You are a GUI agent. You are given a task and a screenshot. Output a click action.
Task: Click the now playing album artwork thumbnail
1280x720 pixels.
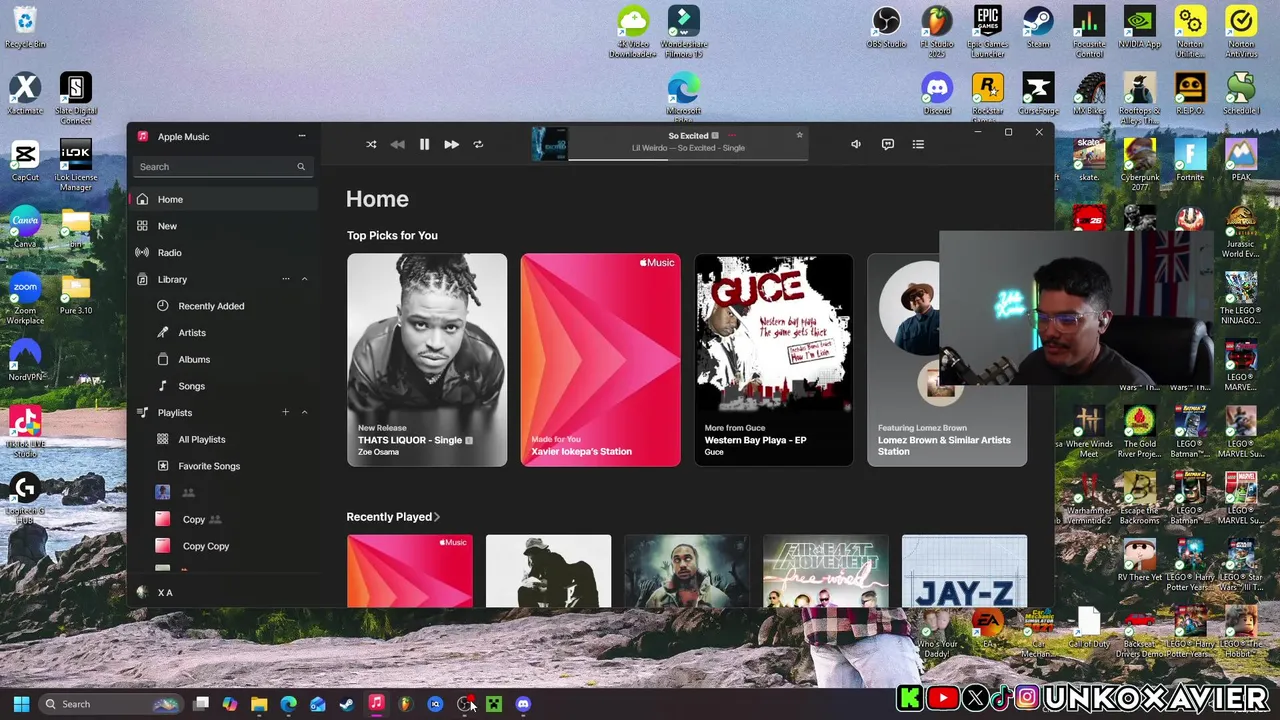tap(549, 144)
